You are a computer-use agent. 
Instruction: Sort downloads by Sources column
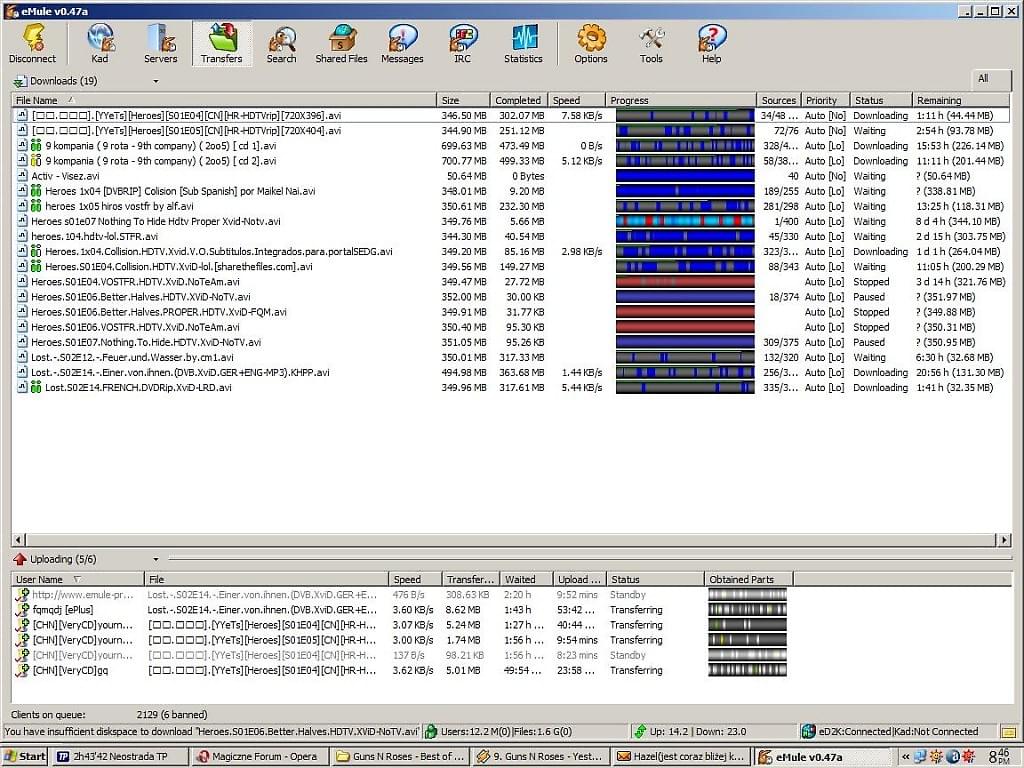[778, 100]
